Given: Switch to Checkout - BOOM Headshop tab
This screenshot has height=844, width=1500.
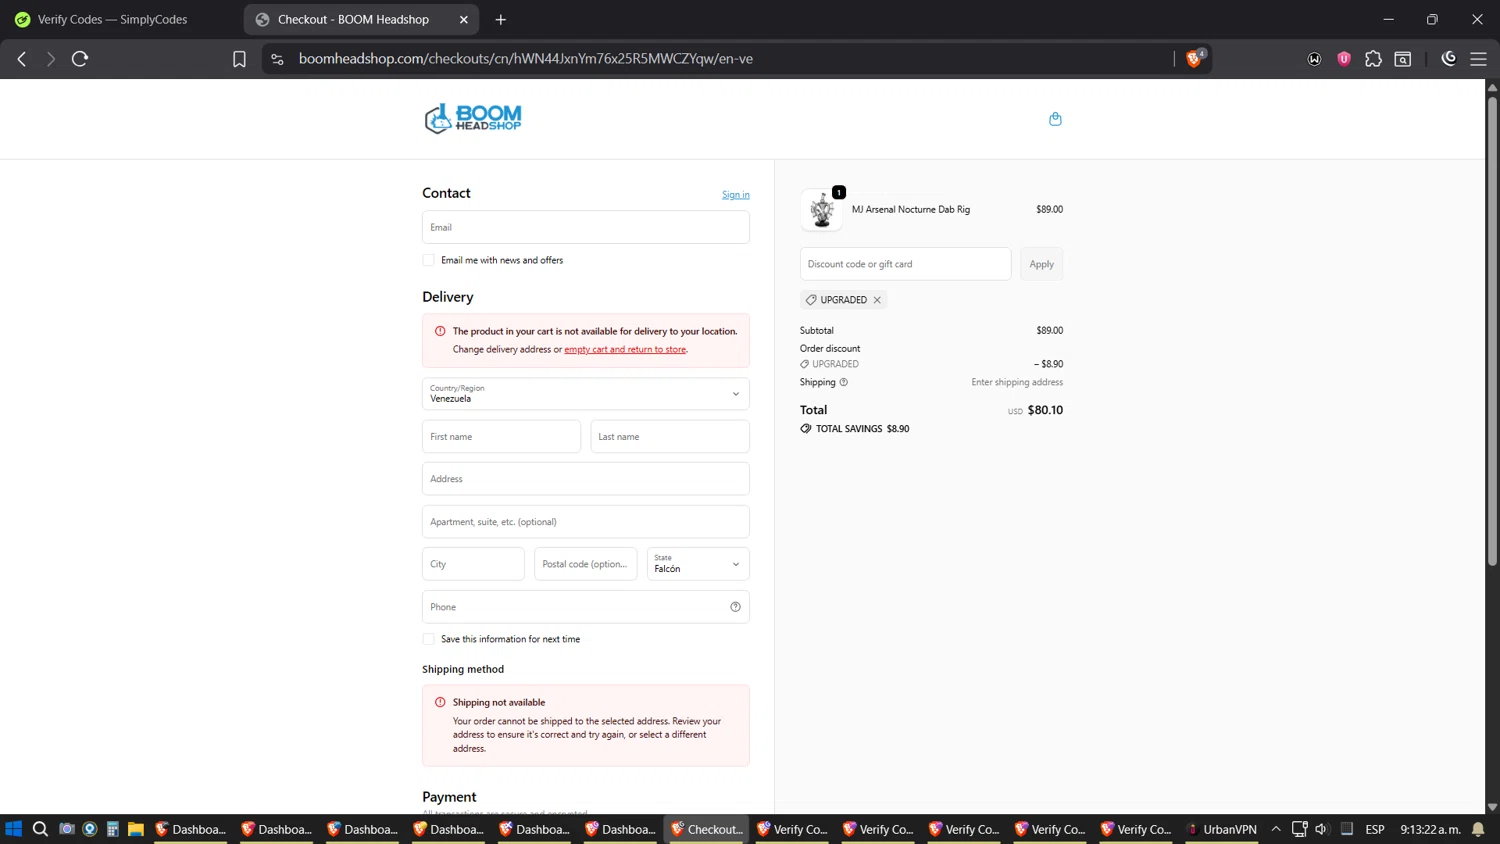Looking at the screenshot, I should (354, 19).
